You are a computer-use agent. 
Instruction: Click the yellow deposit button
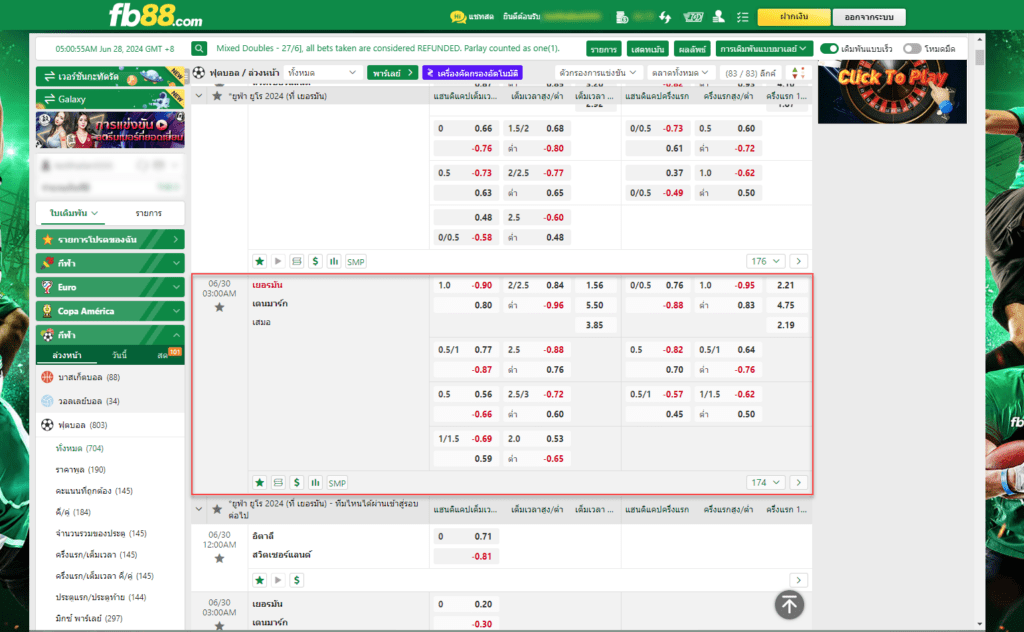(x=793, y=17)
